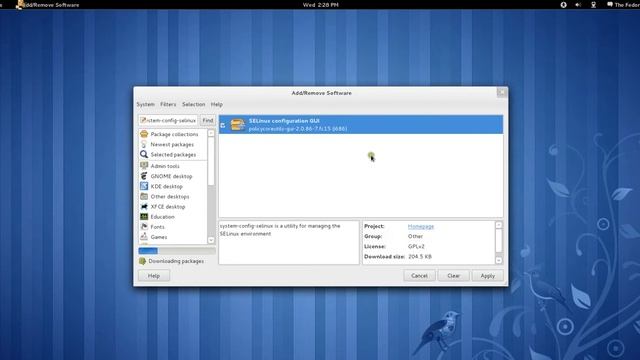
Task: Open the Filters menu
Action: point(168,104)
